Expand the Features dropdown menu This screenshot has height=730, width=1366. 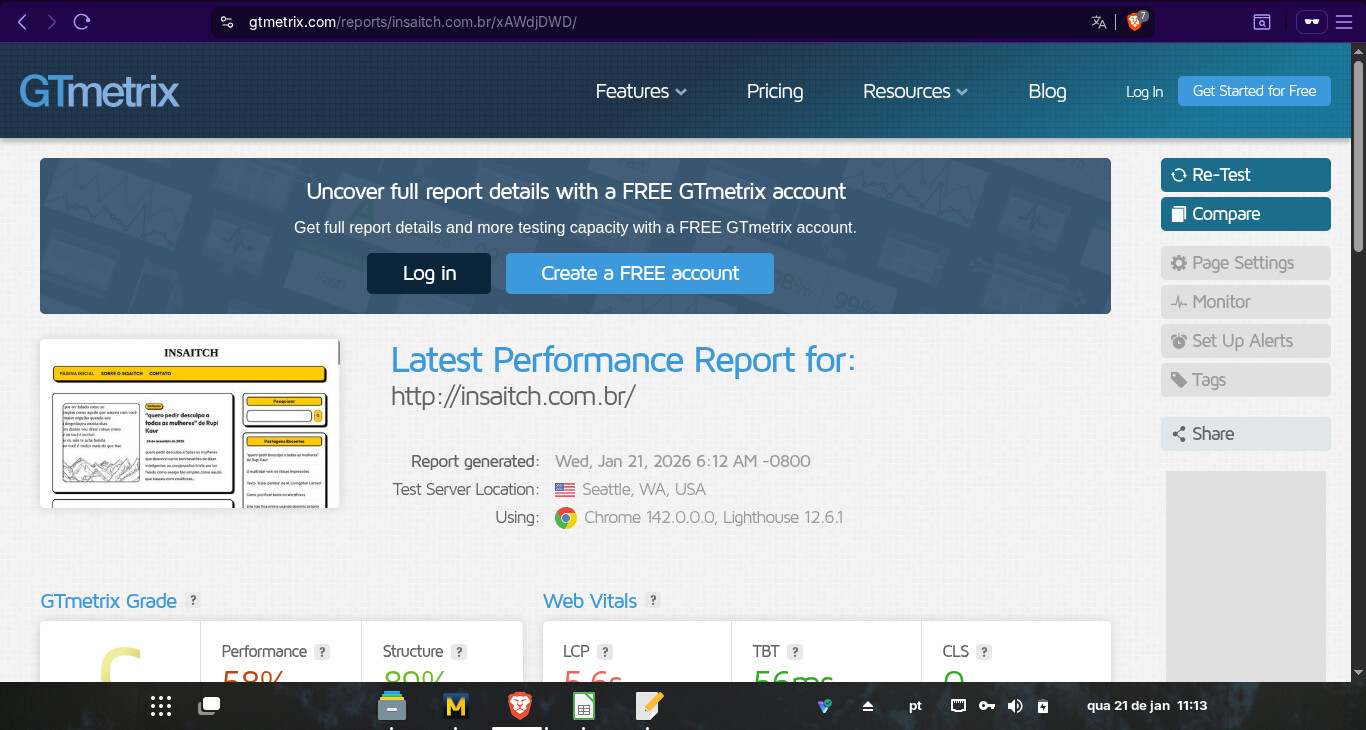click(641, 91)
